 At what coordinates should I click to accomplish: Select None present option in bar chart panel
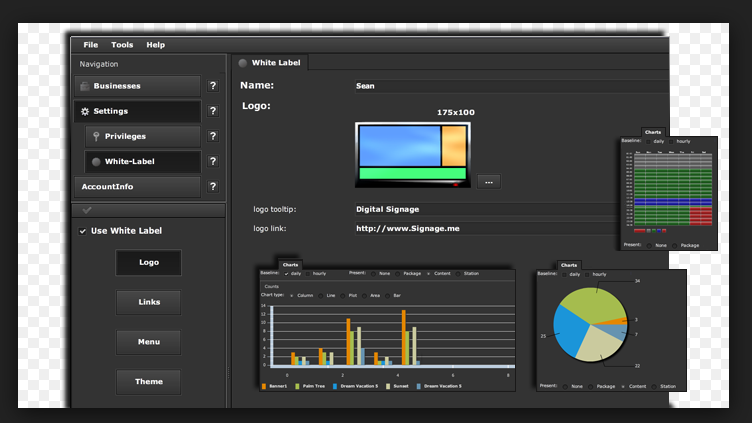click(x=373, y=274)
